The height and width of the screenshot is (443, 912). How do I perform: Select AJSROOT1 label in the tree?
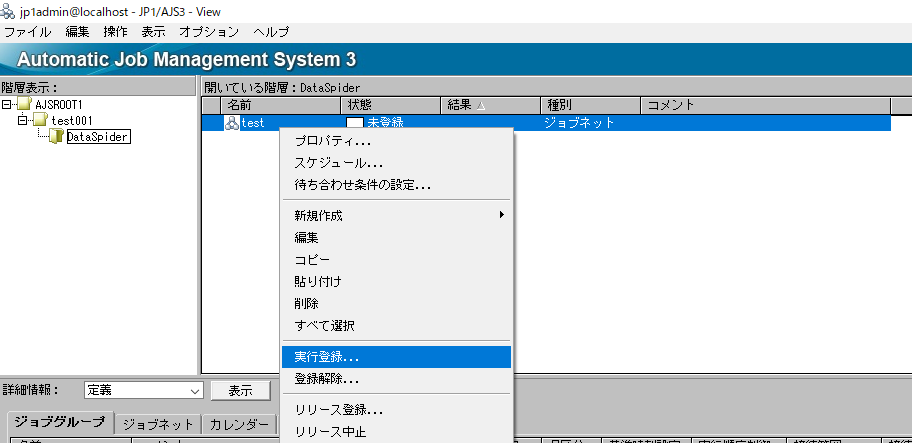59,105
